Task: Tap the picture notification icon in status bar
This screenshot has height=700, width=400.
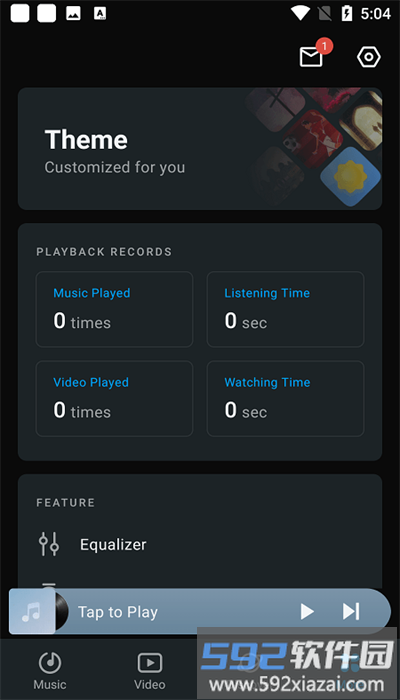Action: (73, 14)
